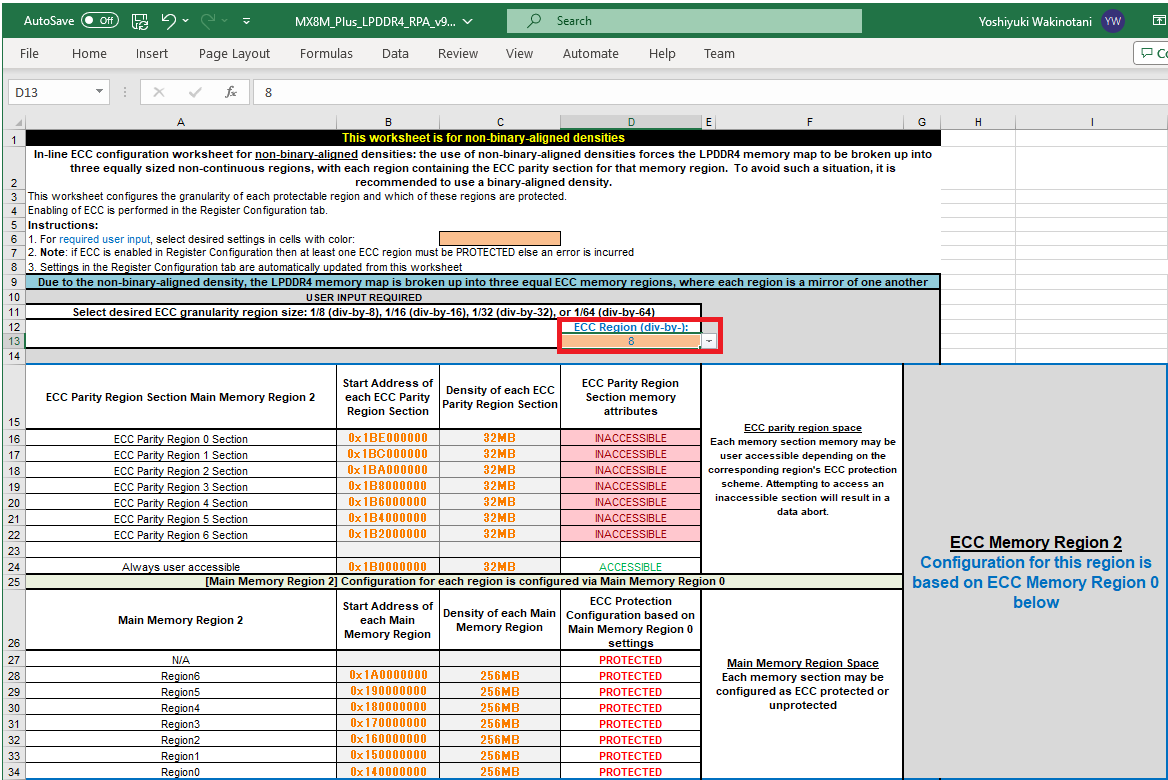Click the cancel X in formula bar

pyautogui.click(x=159, y=92)
